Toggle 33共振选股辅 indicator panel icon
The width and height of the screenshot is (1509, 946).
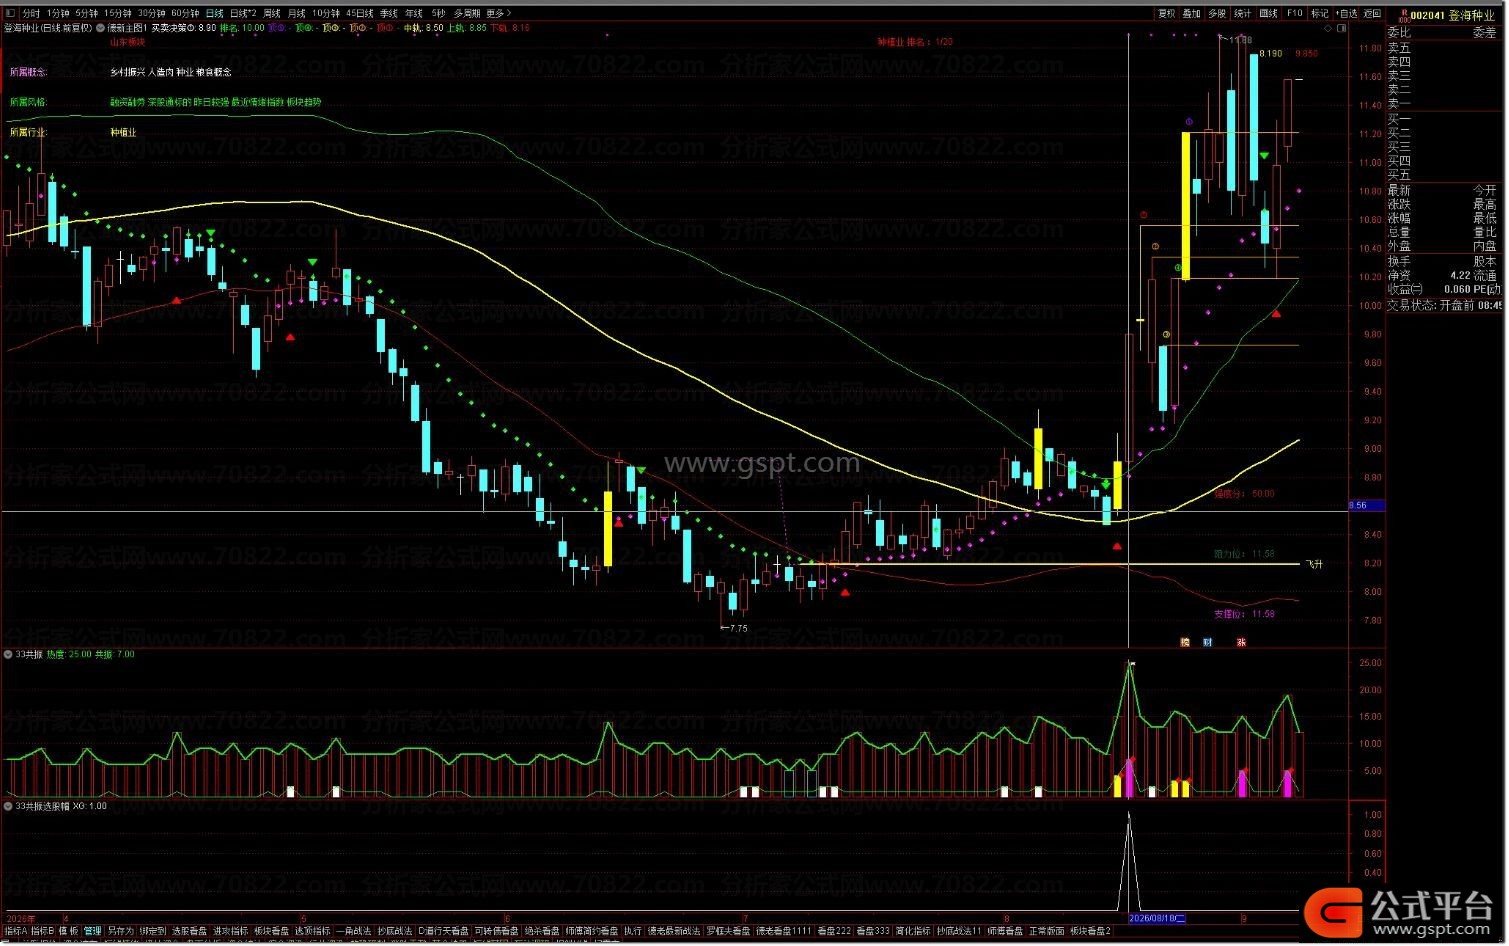tap(8, 806)
